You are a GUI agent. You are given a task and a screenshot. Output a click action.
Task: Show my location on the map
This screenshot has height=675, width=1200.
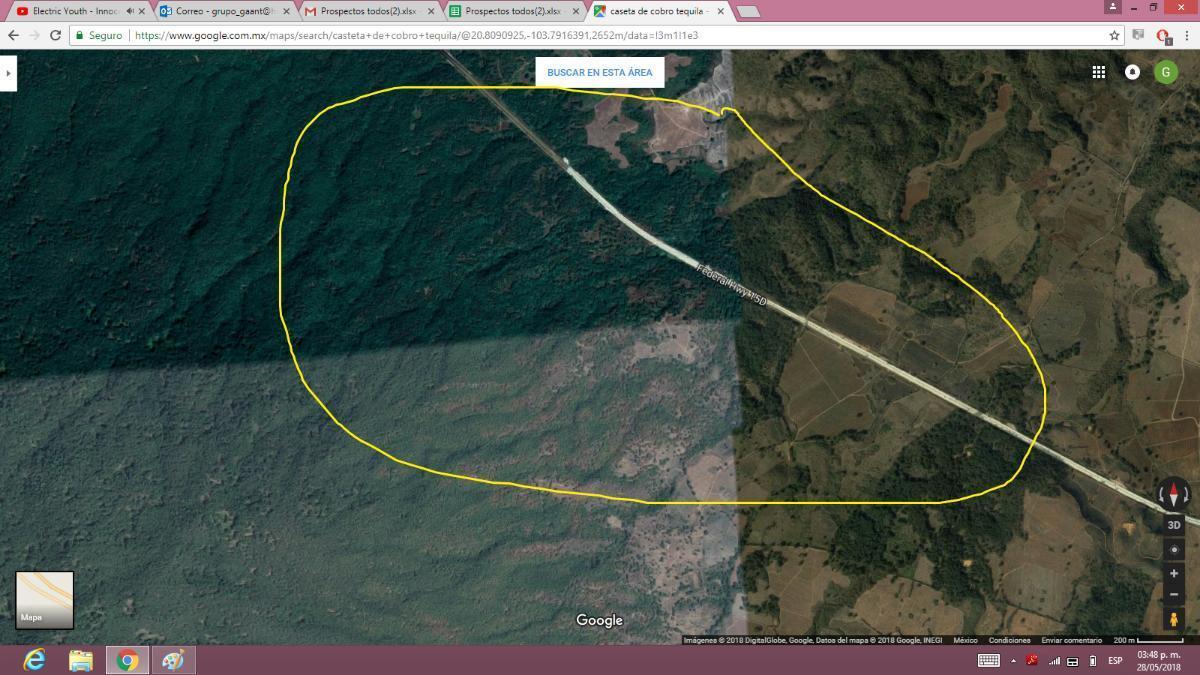coord(1174,550)
